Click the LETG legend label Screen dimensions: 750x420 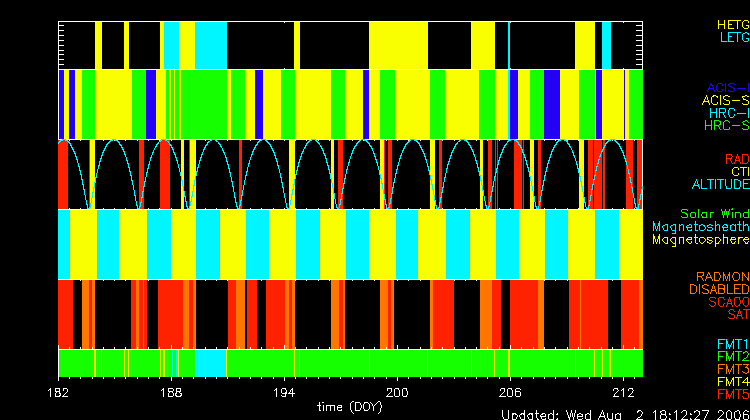click(734, 37)
